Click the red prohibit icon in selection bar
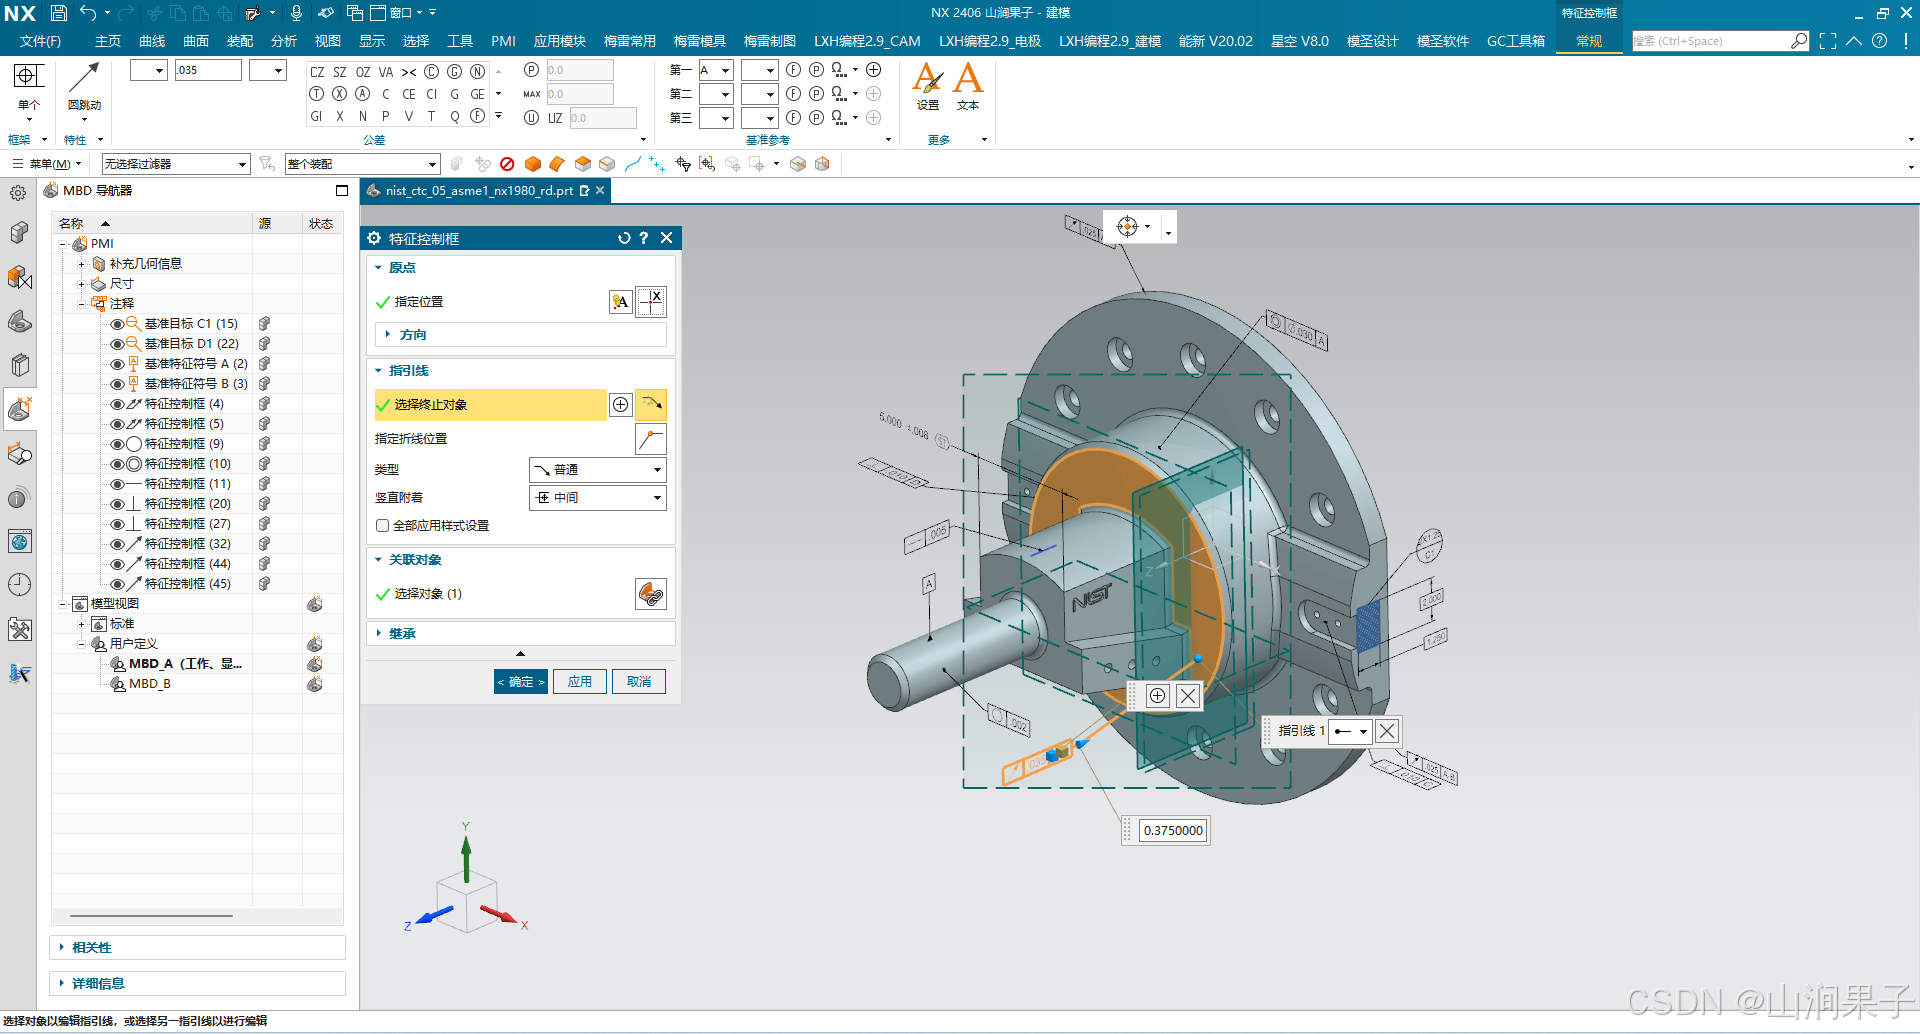Image resolution: width=1920 pixels, height=1034 pixels. tap(507, 164)
